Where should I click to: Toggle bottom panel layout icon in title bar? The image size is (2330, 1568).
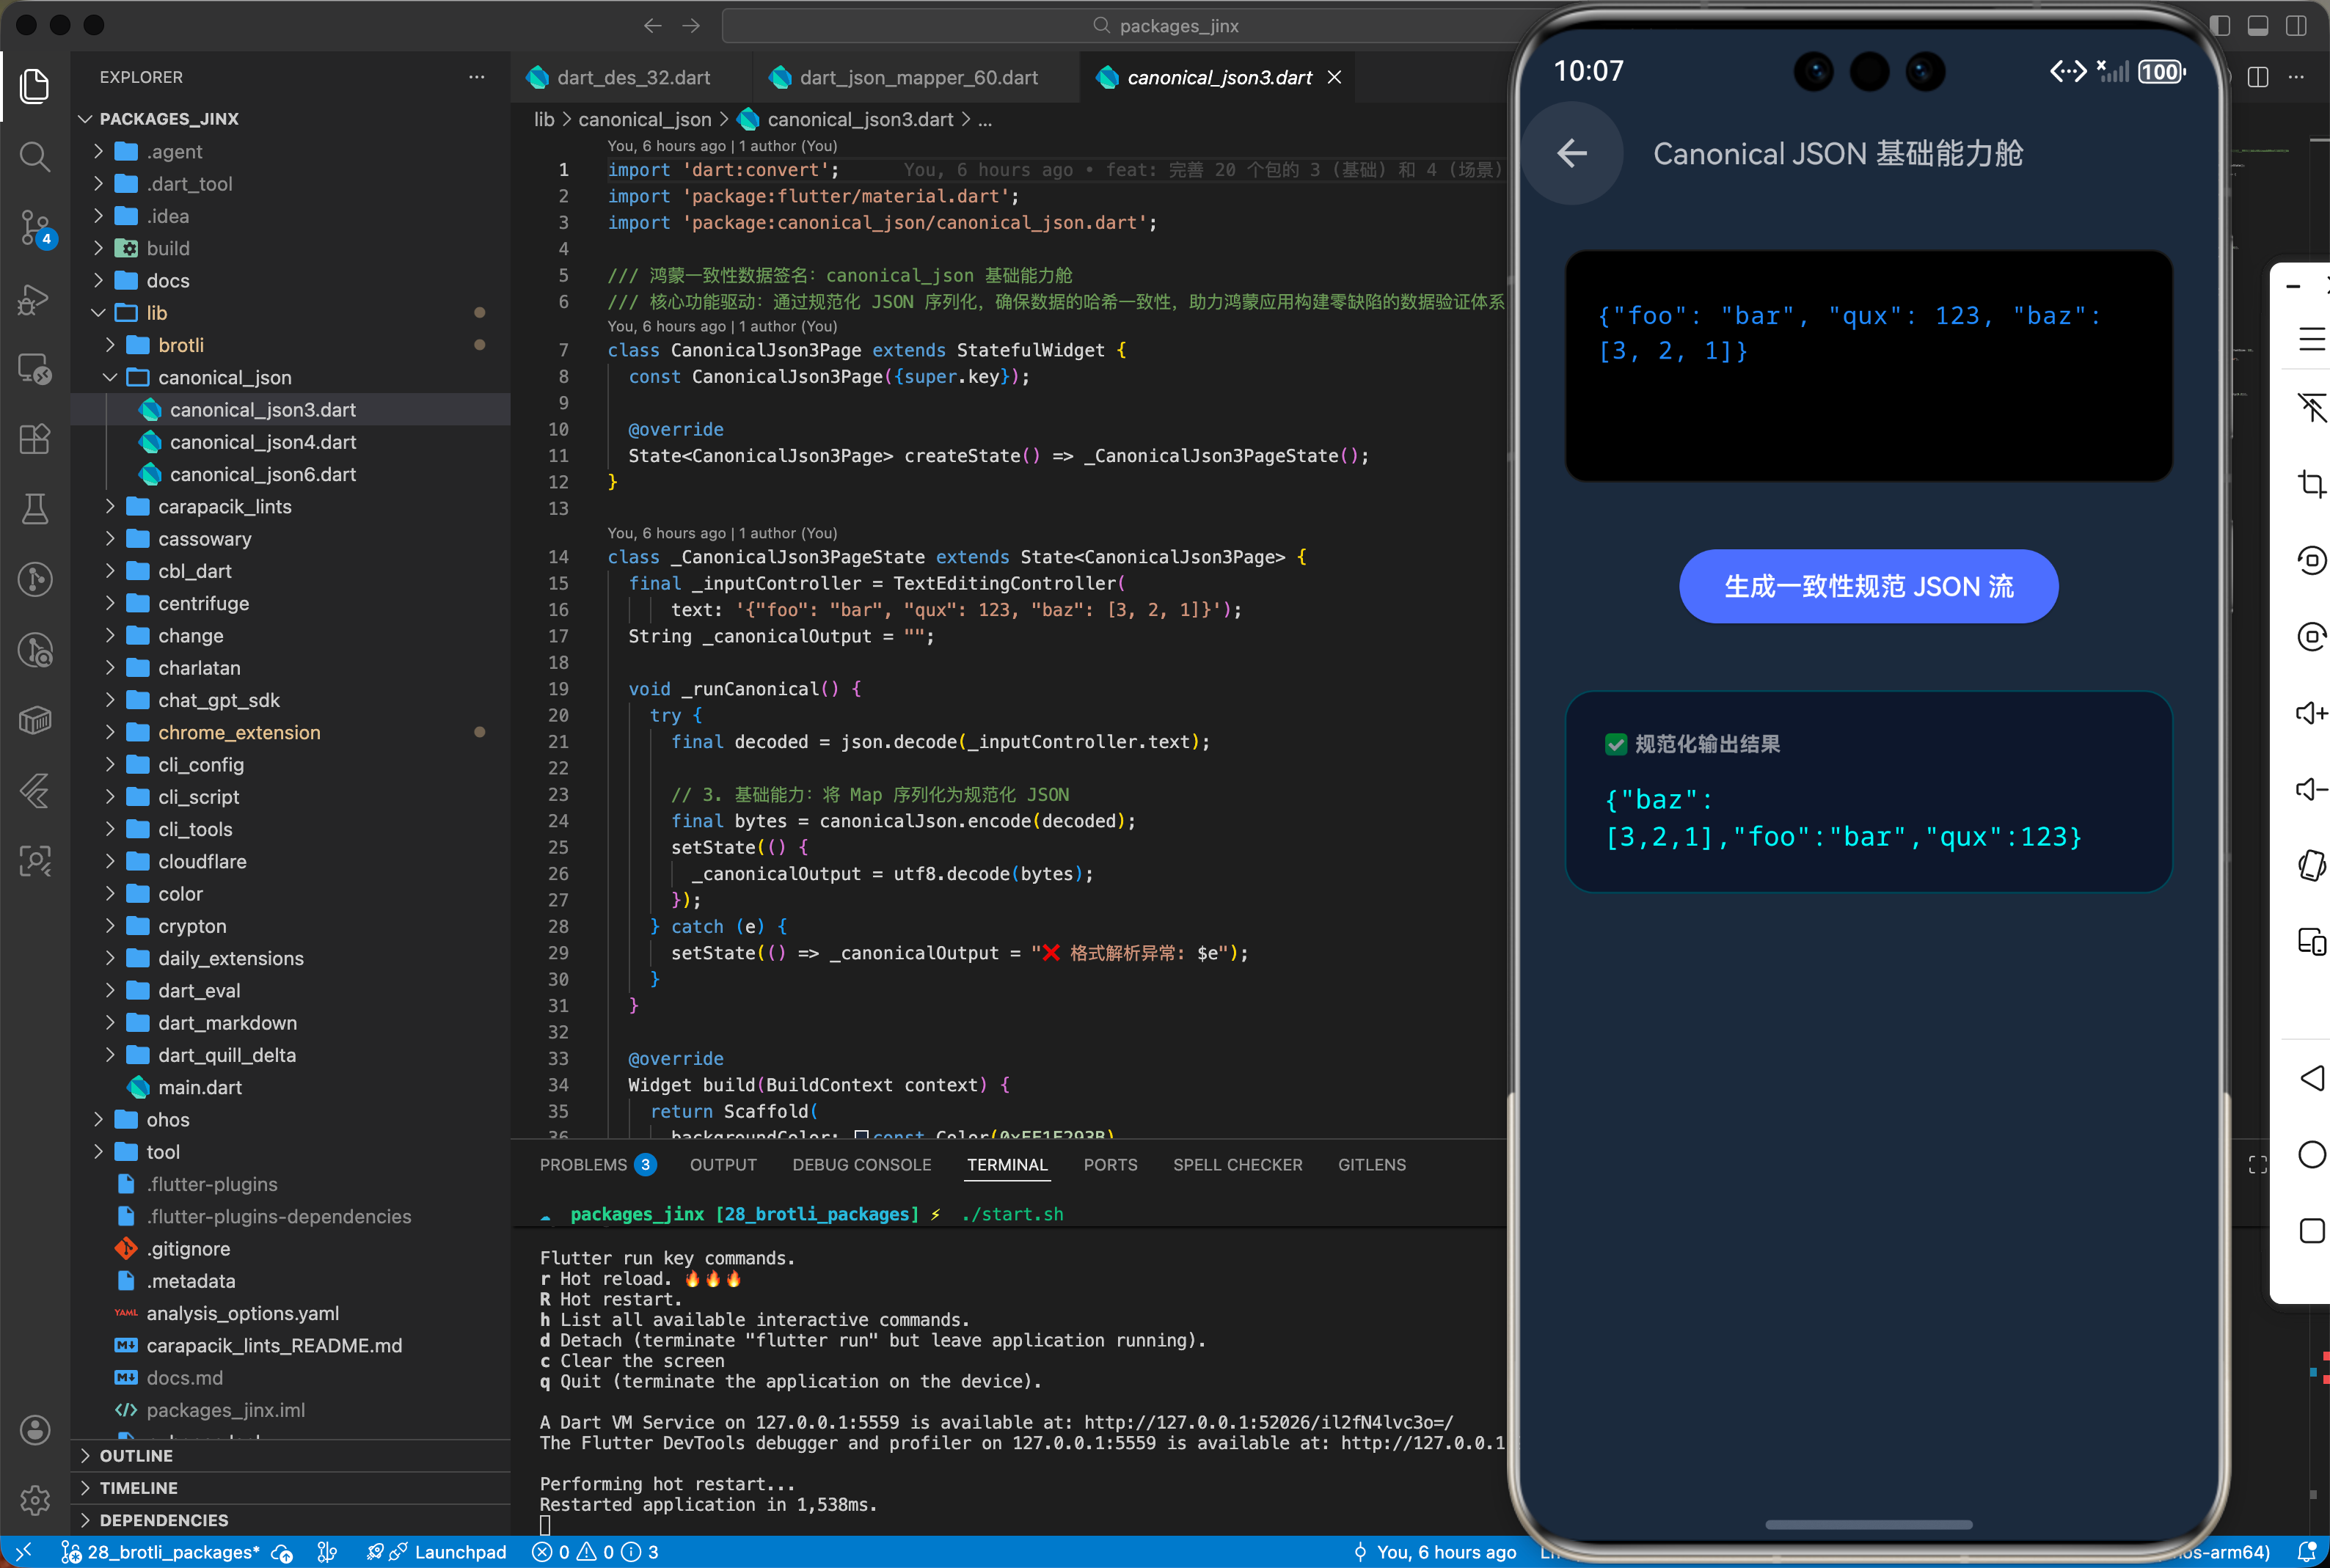[x=2258, y=26]
